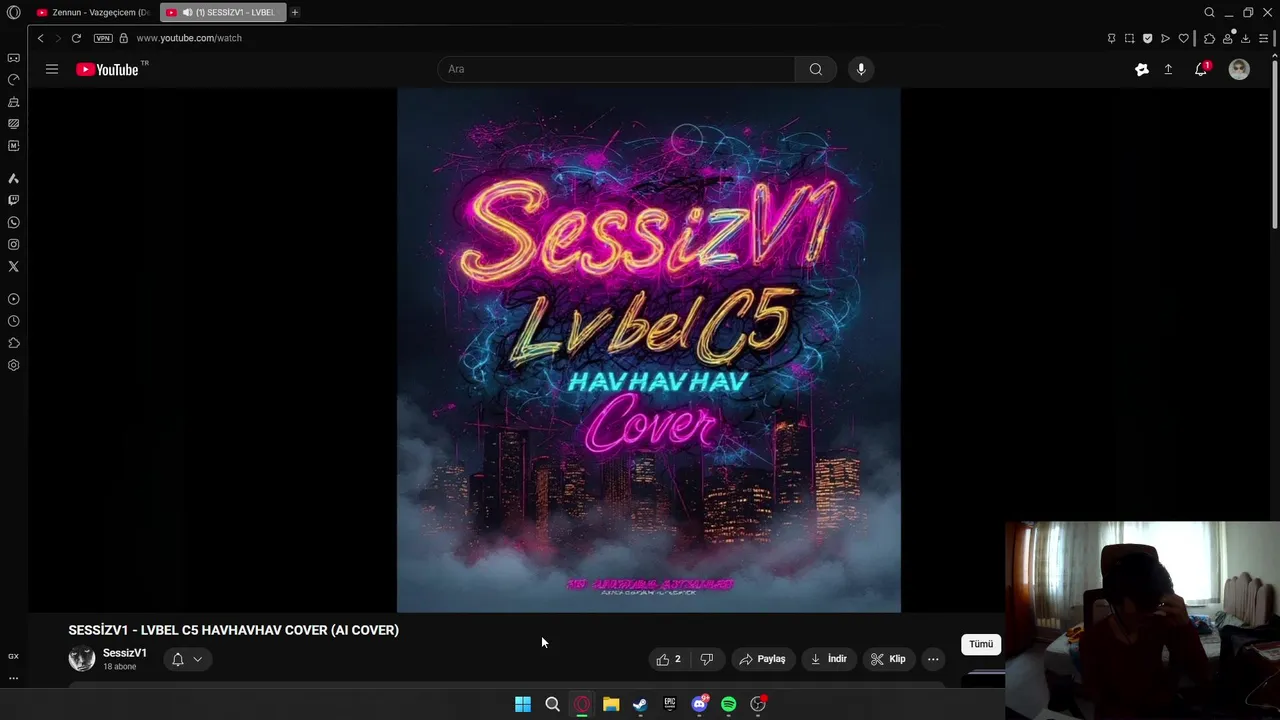Screen dimensions: 1280x720
Task: Open WhatsApp in the sidebar
Action: [13, 222]
